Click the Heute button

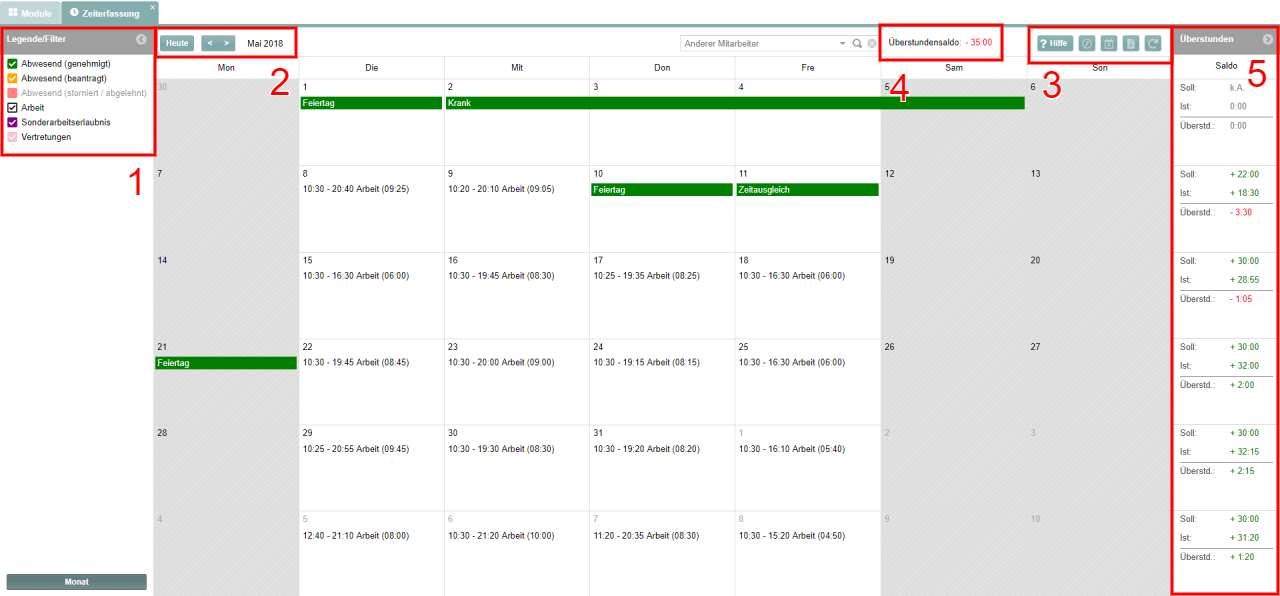point(177,43)
